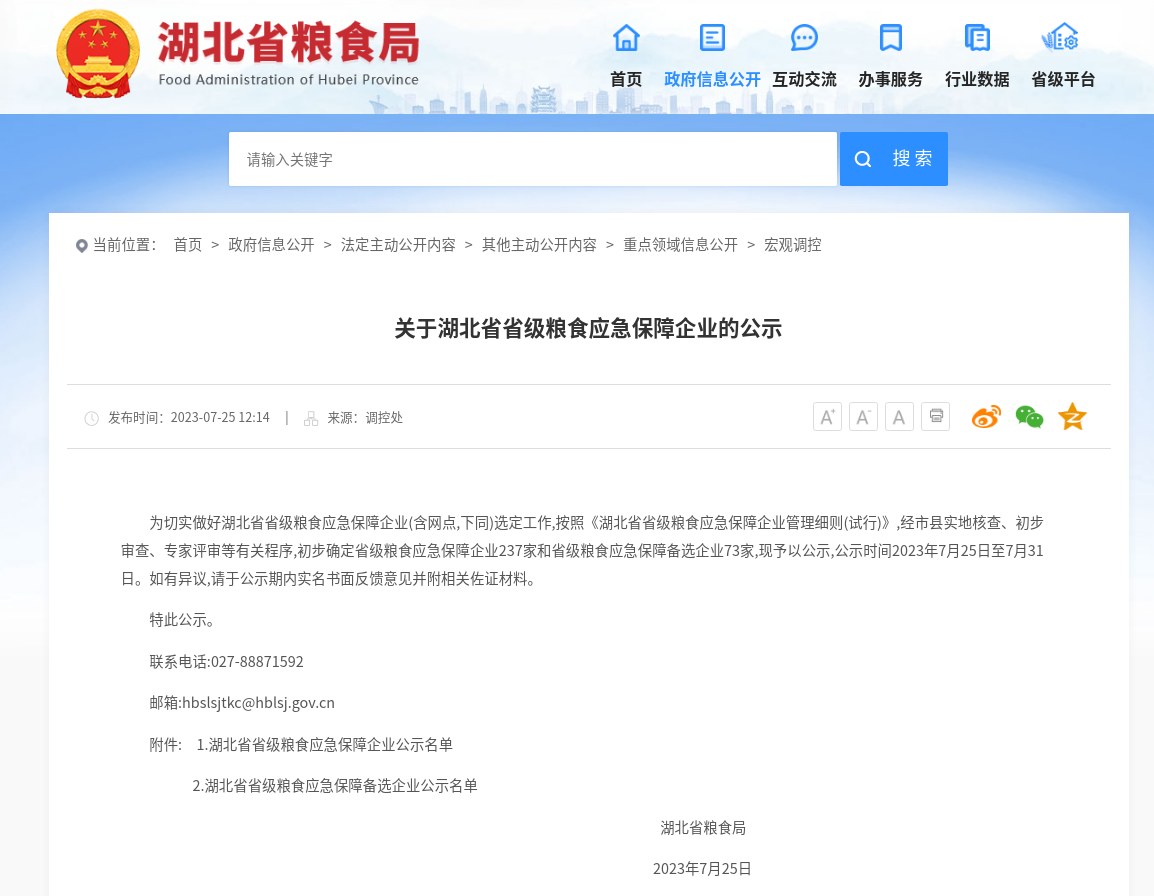Click the clock icon beside 发布时间
1154x896 pixels.
(x=91, y=418)
